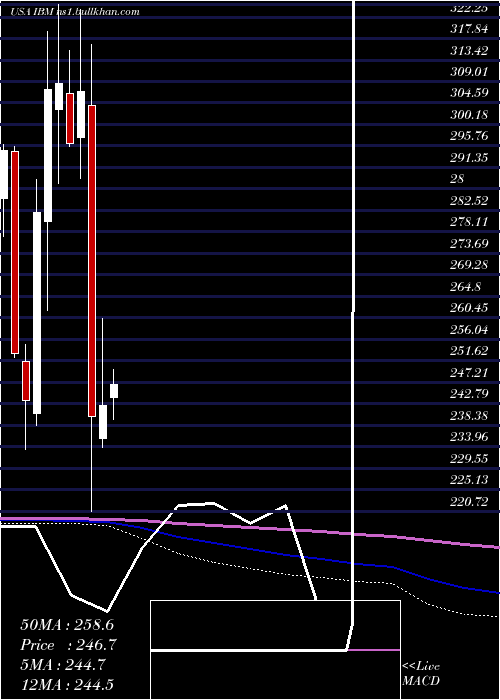Click the 304.59 price axis label
The image size is (500, 700).
469,93
